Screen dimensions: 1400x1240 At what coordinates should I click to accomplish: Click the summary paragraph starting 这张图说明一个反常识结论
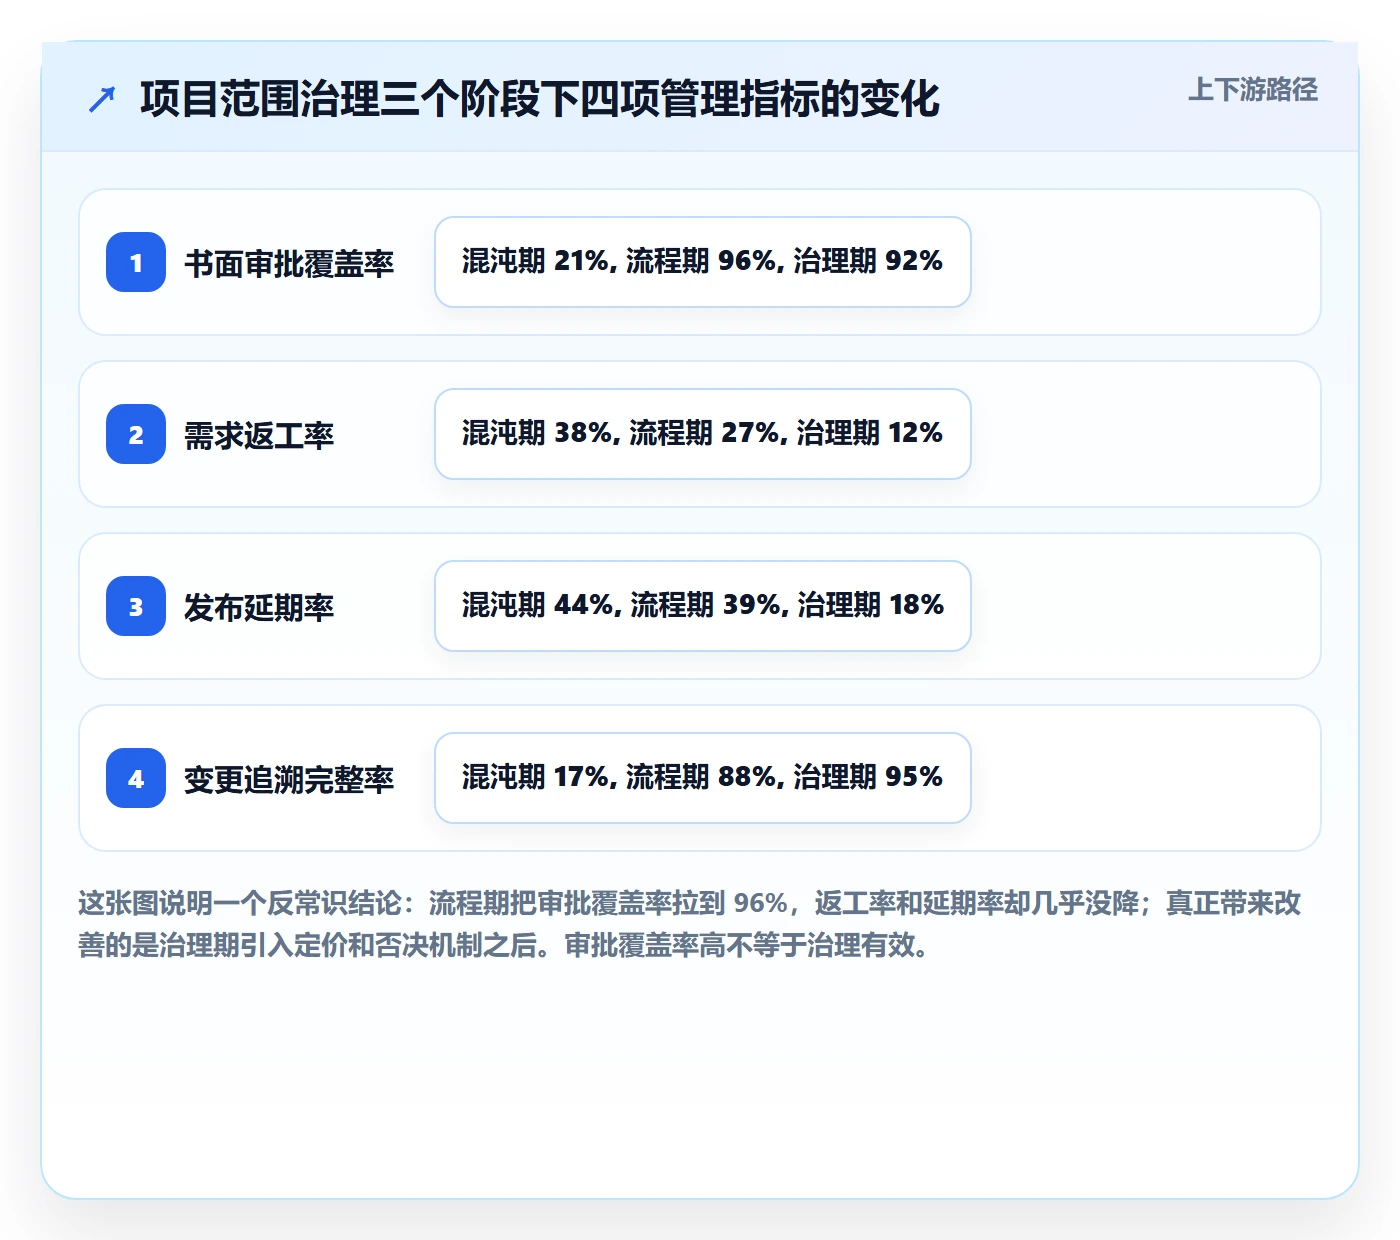(690, 924)
